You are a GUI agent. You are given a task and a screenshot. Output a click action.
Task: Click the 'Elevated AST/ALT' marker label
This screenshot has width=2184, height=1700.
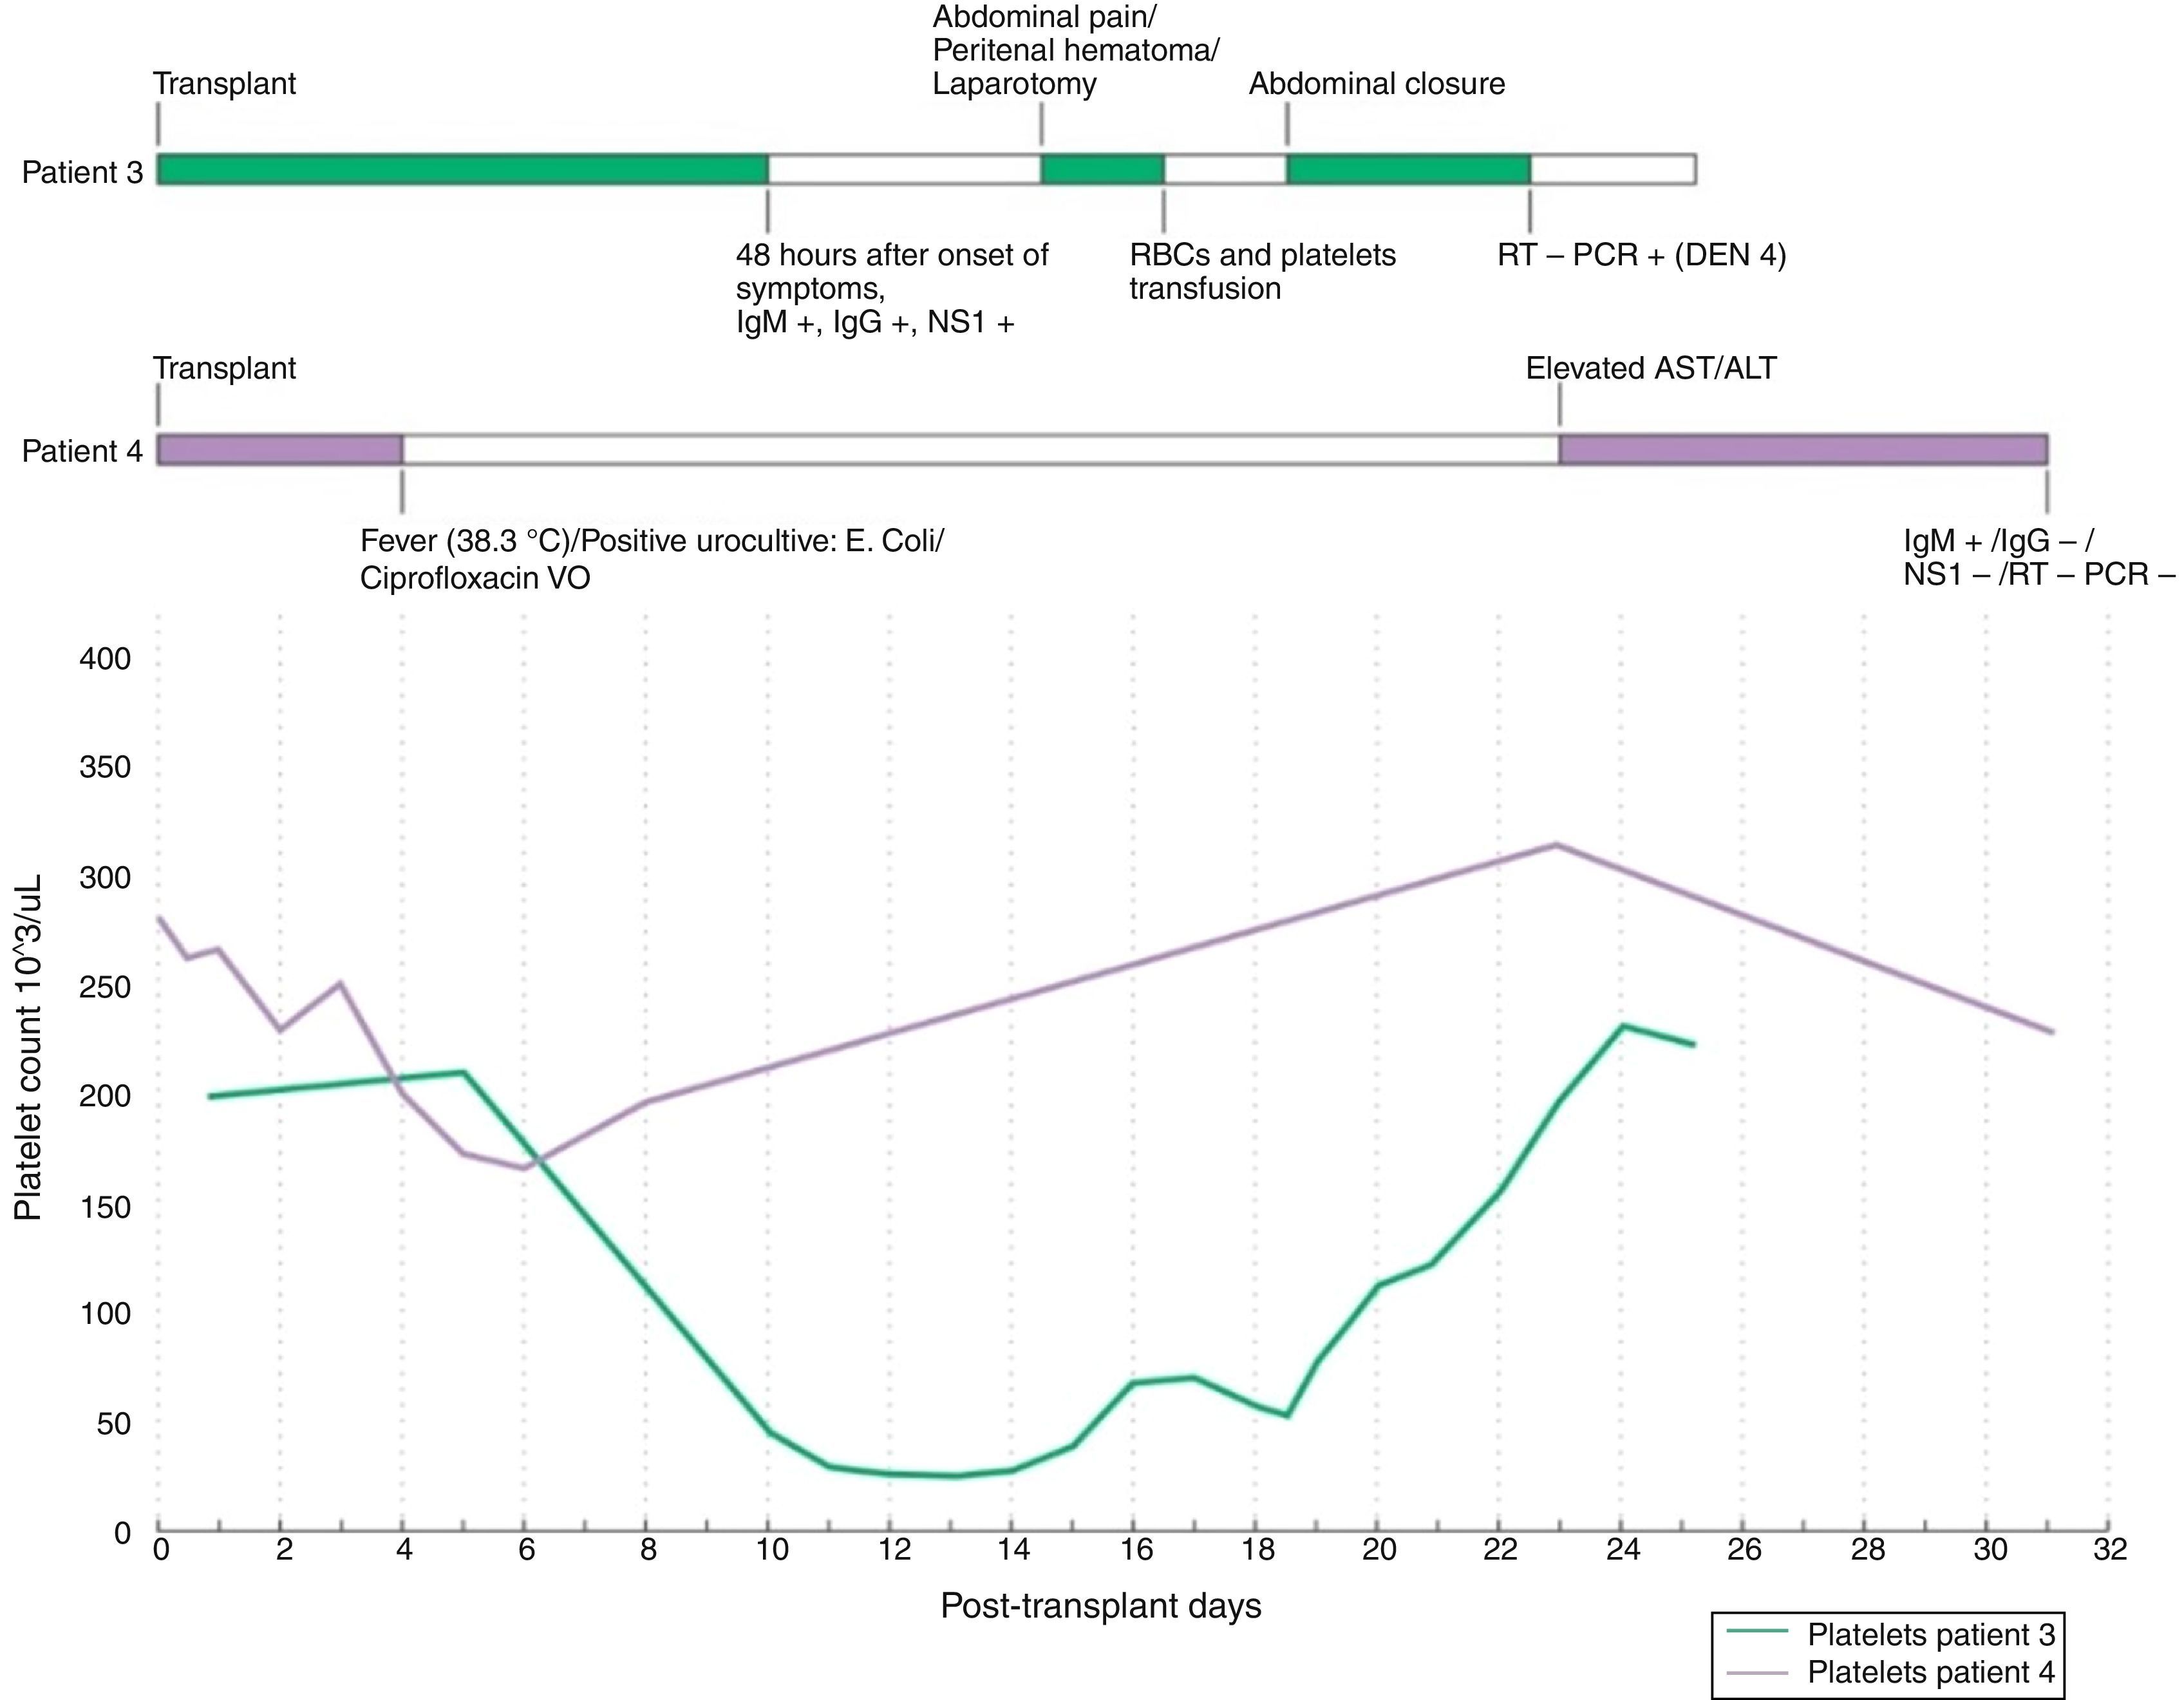point(1650,369)
